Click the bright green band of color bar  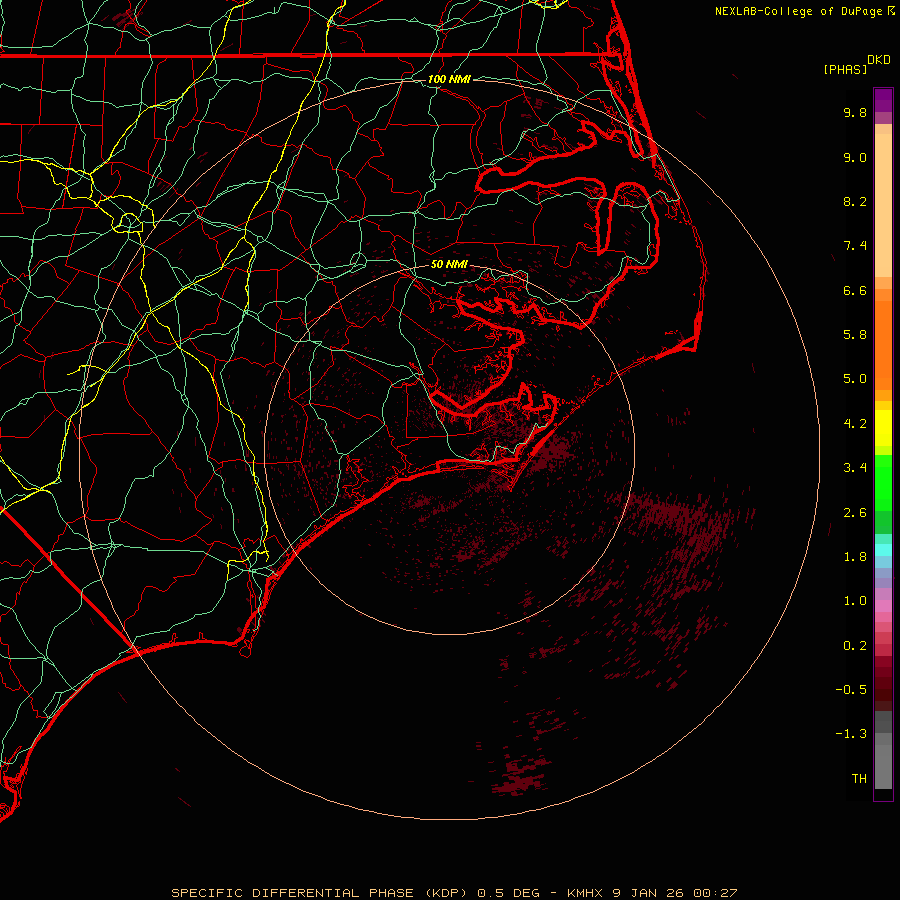pyautogui.click(x=883, y=483)
